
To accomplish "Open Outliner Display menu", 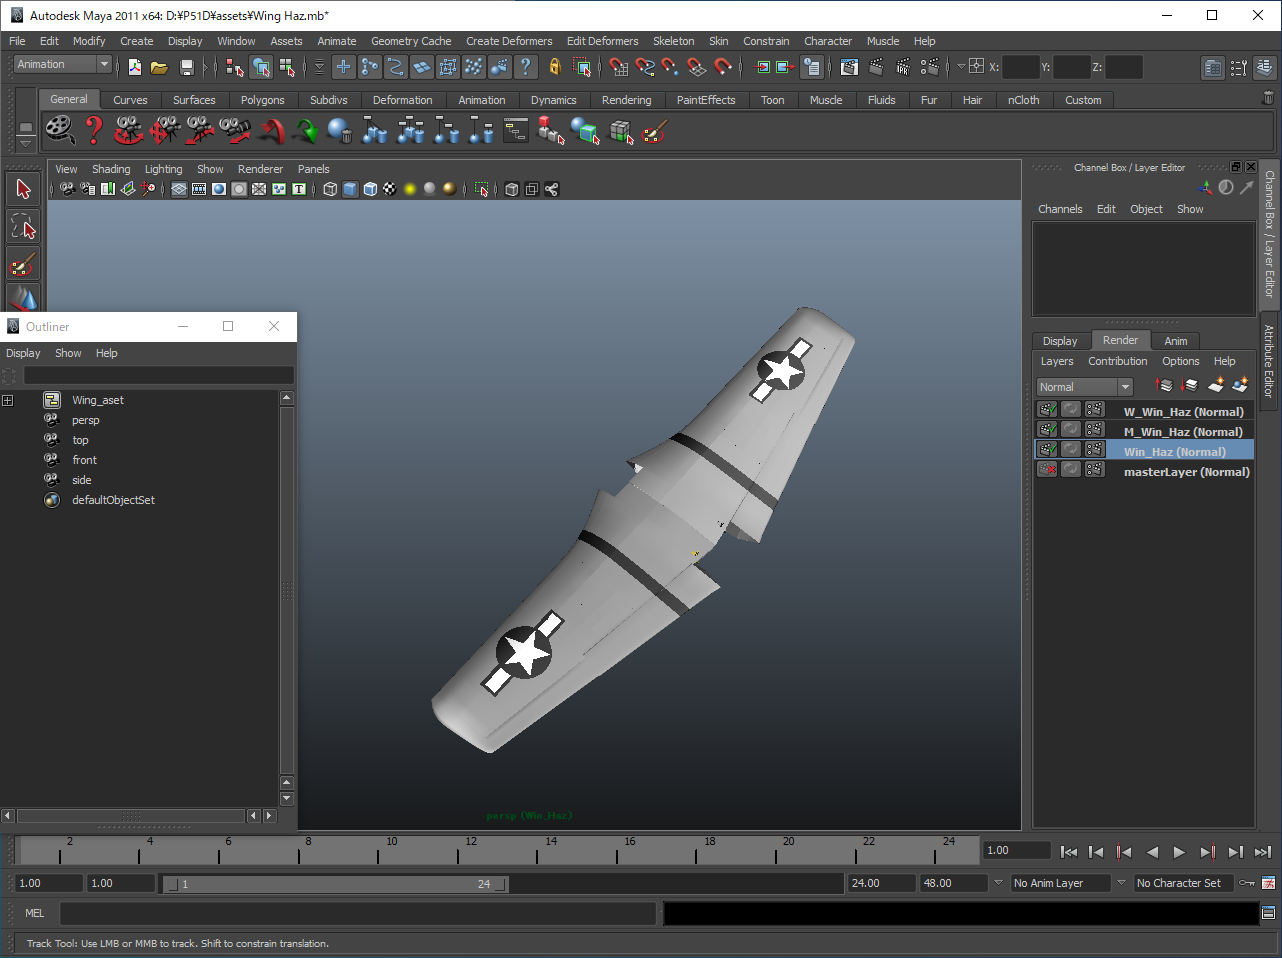I will pyautogui.click(x=23, y=353).
